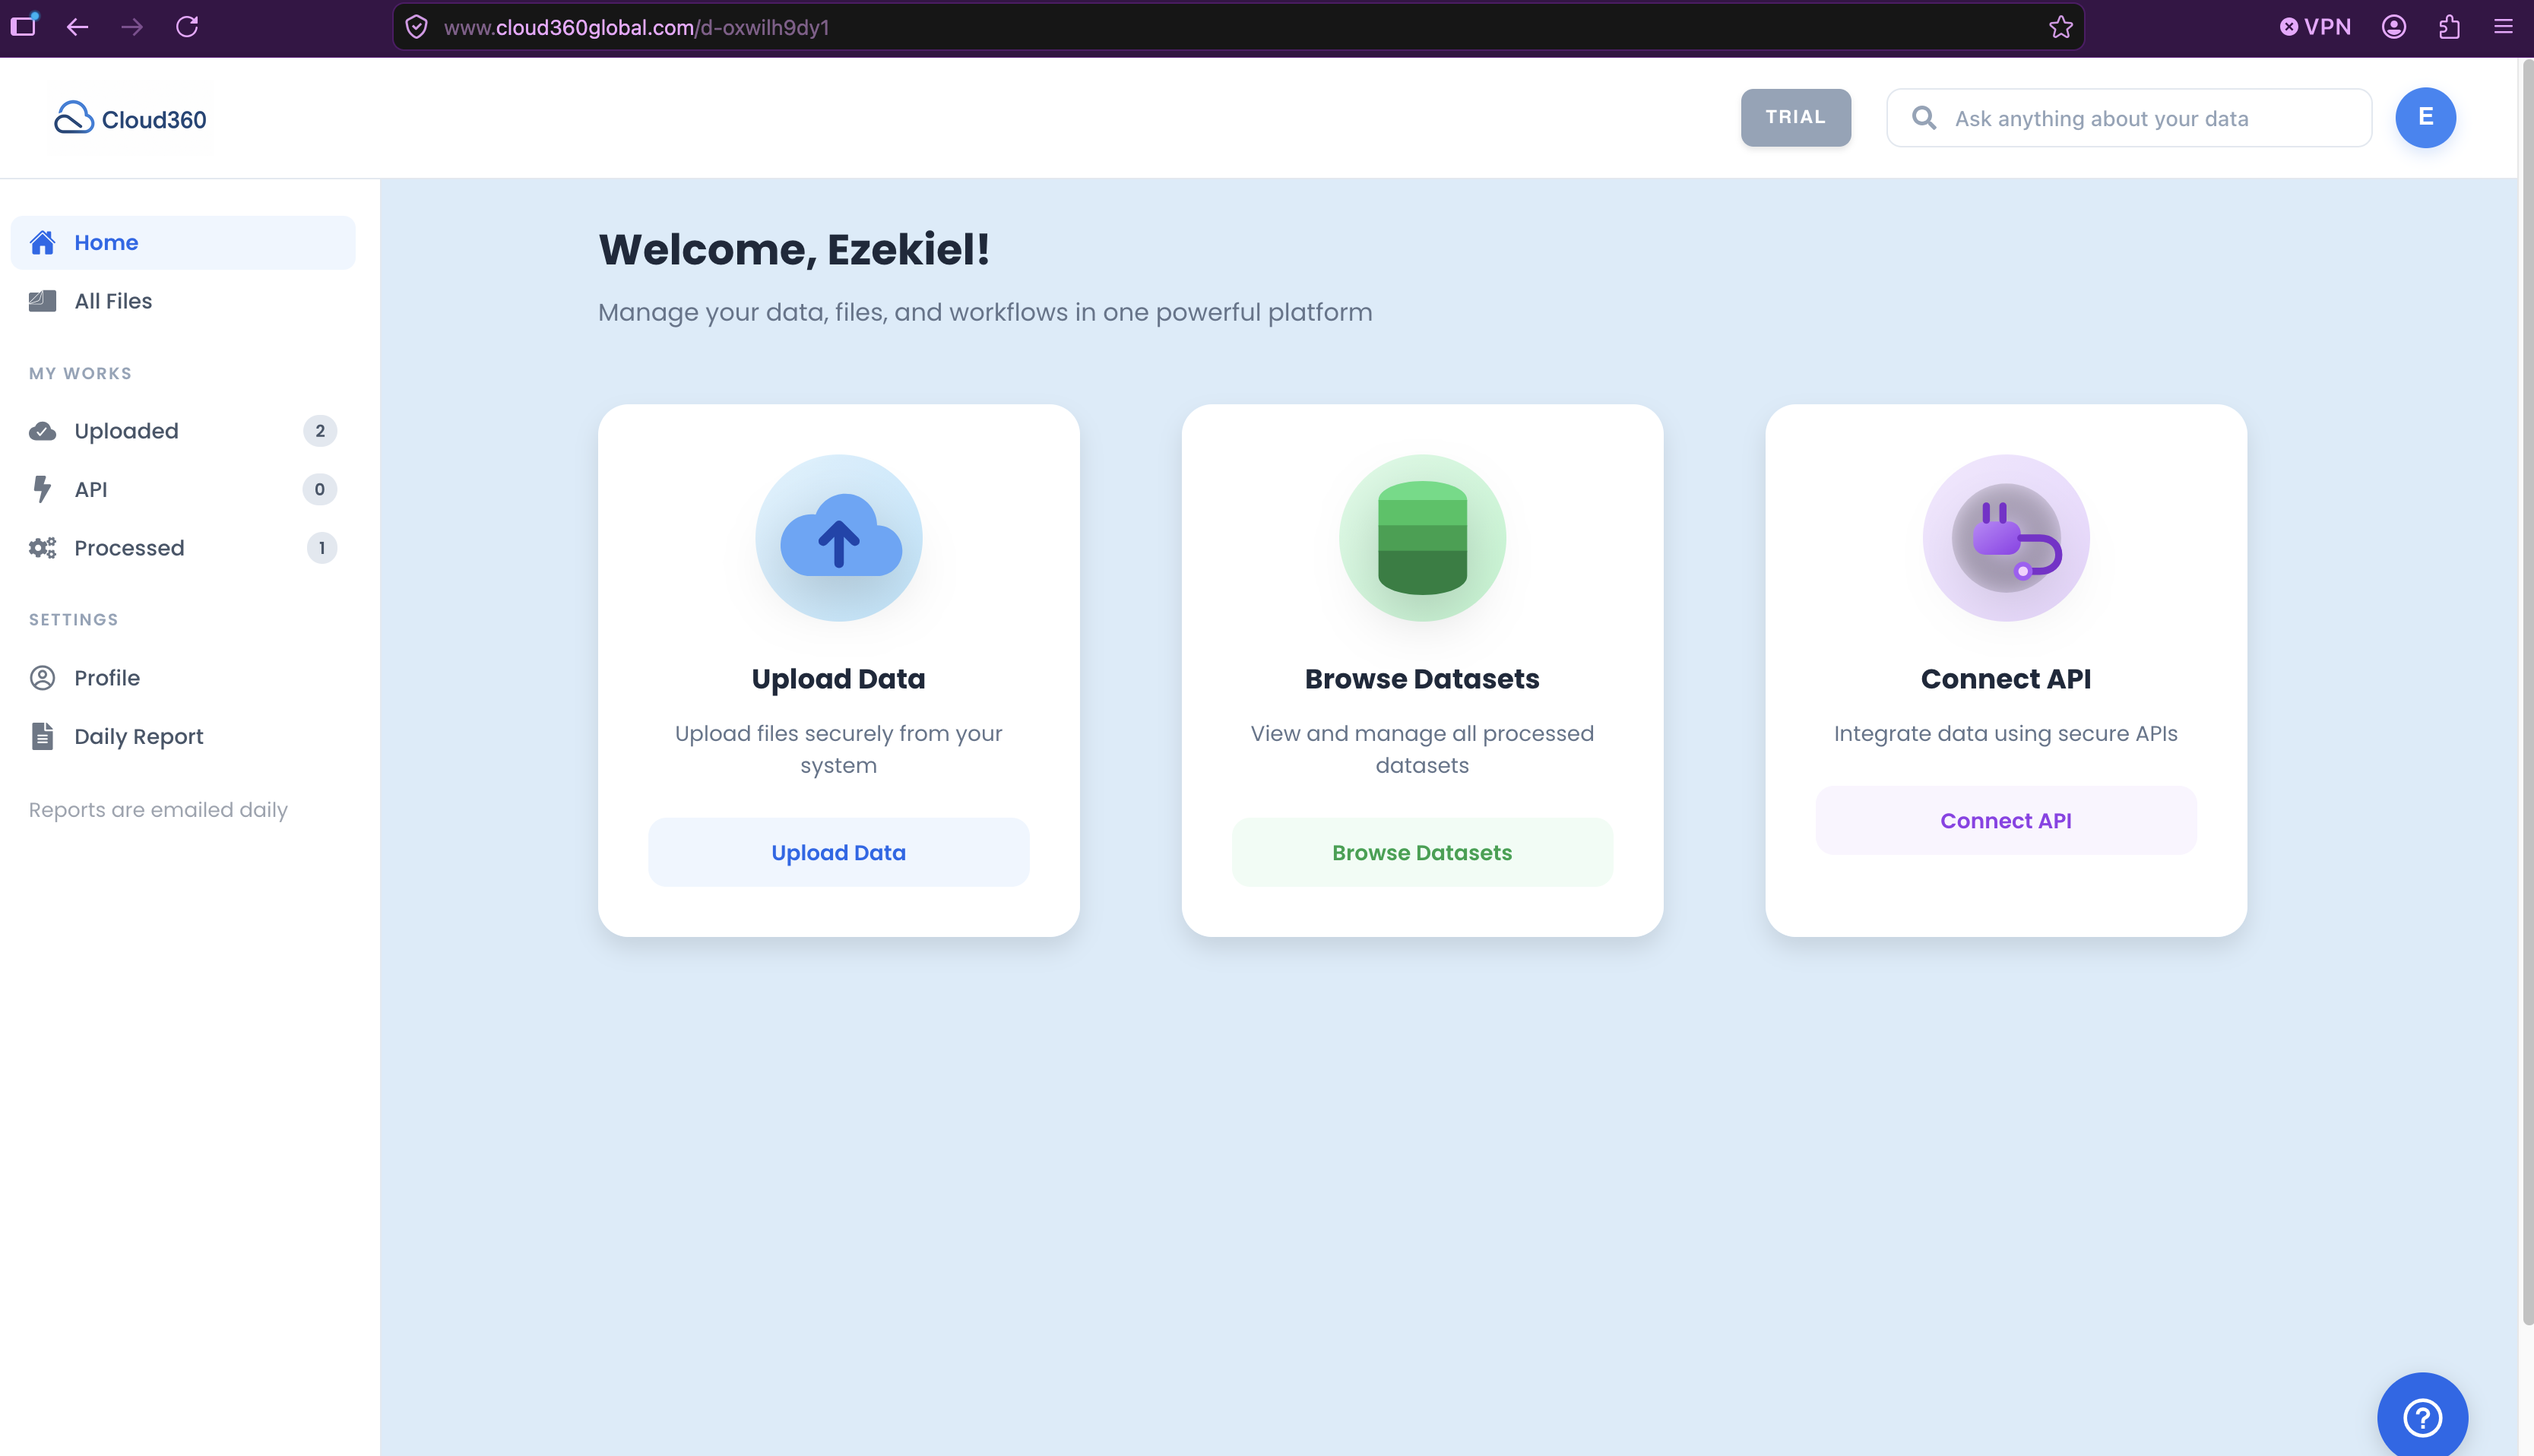Open the API lightning bolt section
The width and height of the screenshot is (2534, 1456).
pyautogui.click(x=41, y=489)
